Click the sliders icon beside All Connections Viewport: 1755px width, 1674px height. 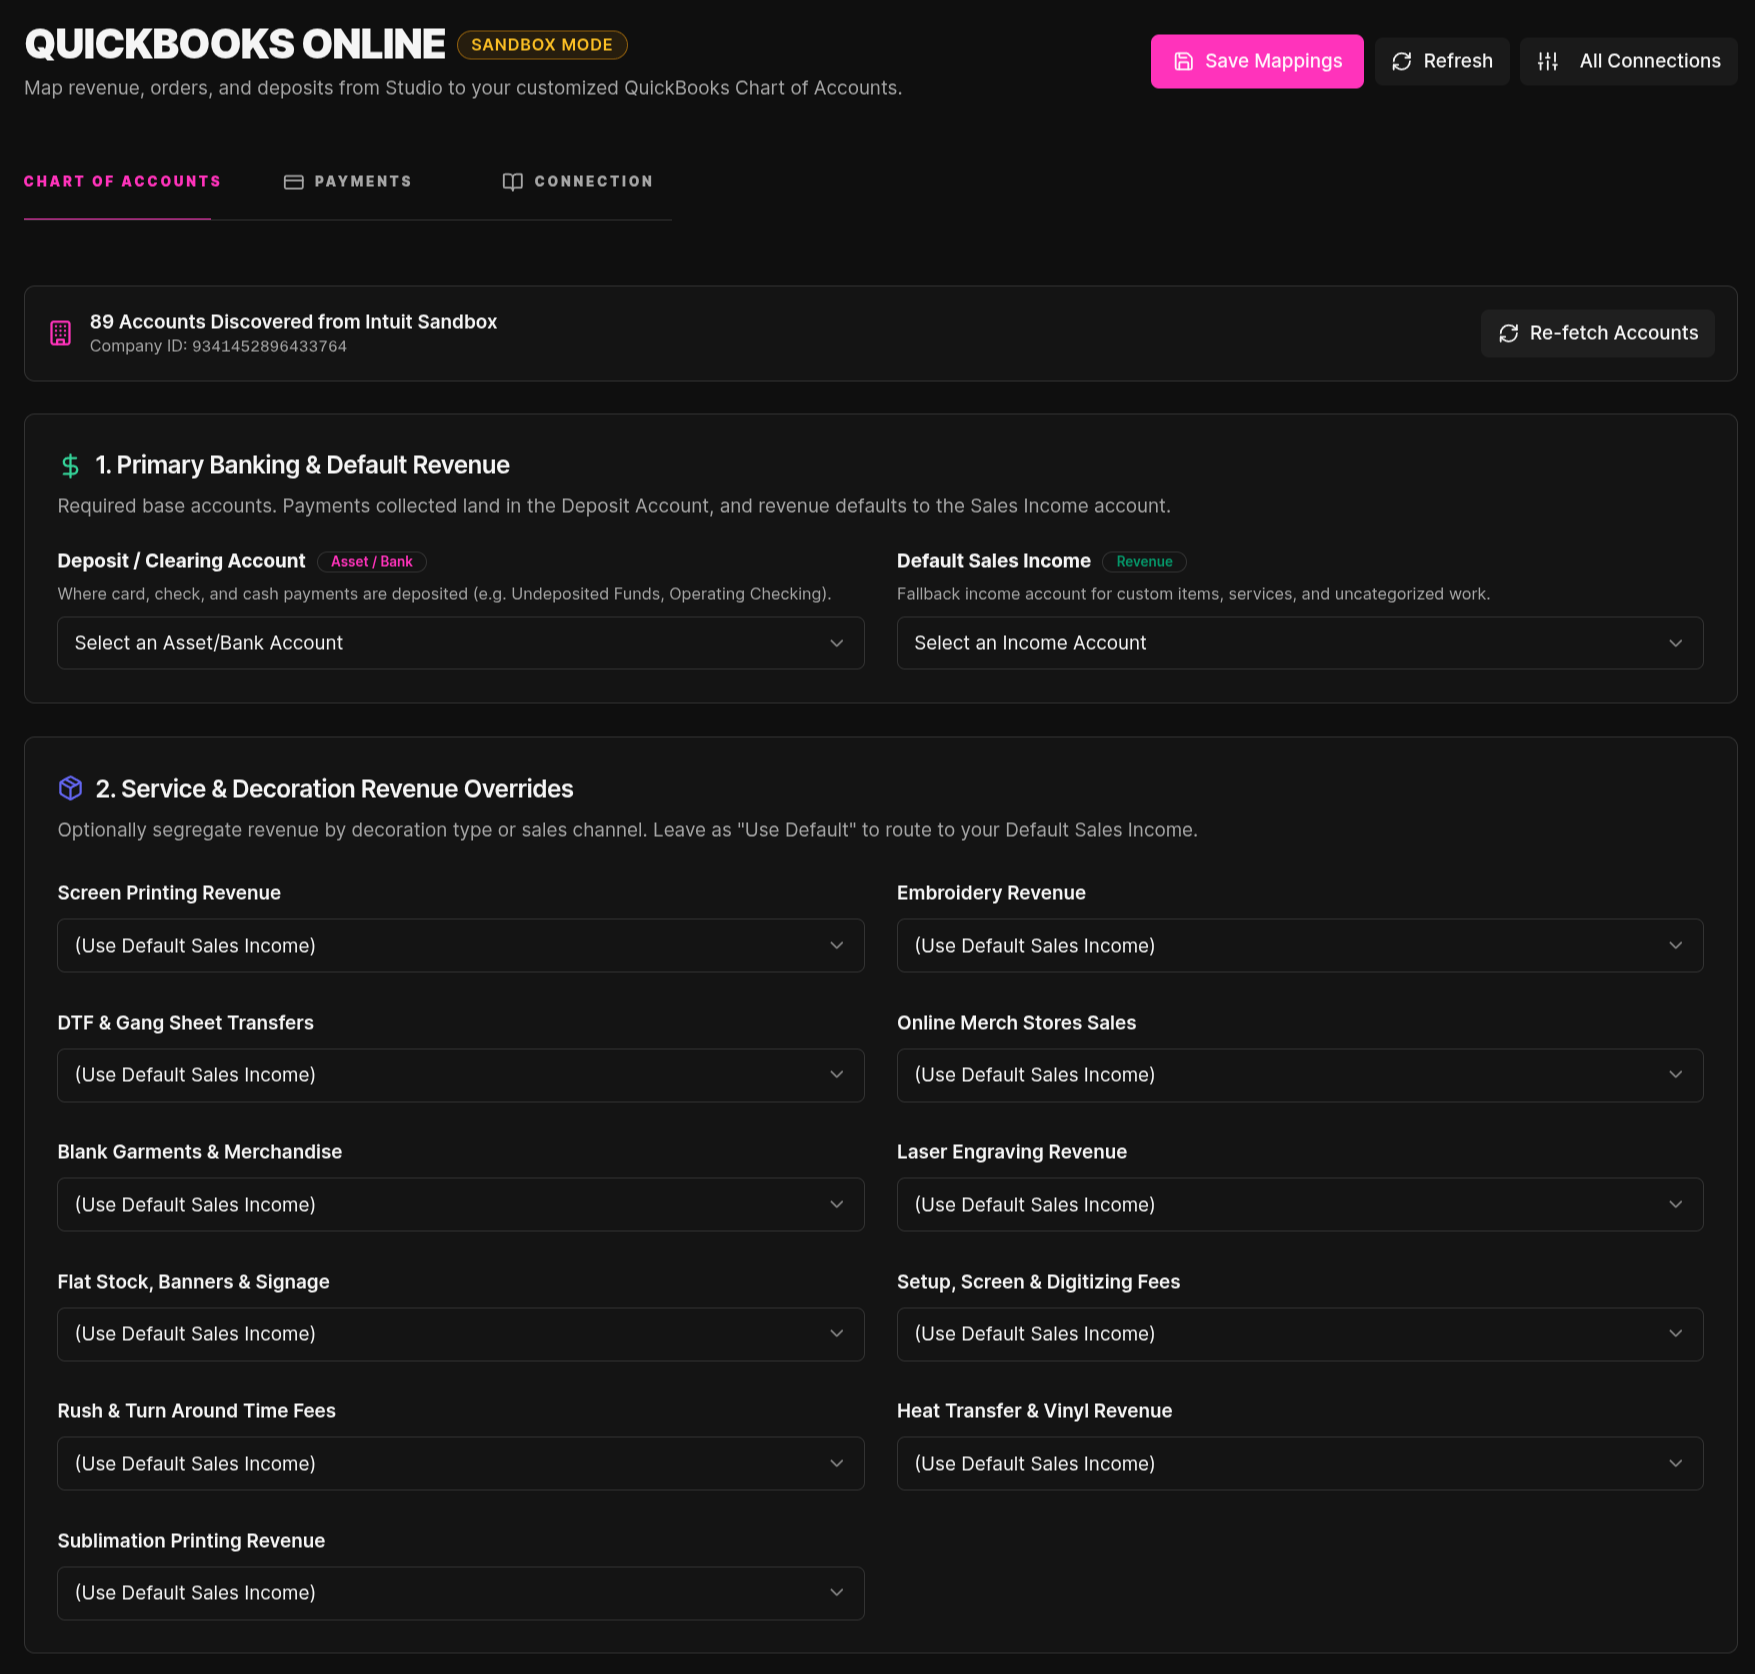(1547, 61)
